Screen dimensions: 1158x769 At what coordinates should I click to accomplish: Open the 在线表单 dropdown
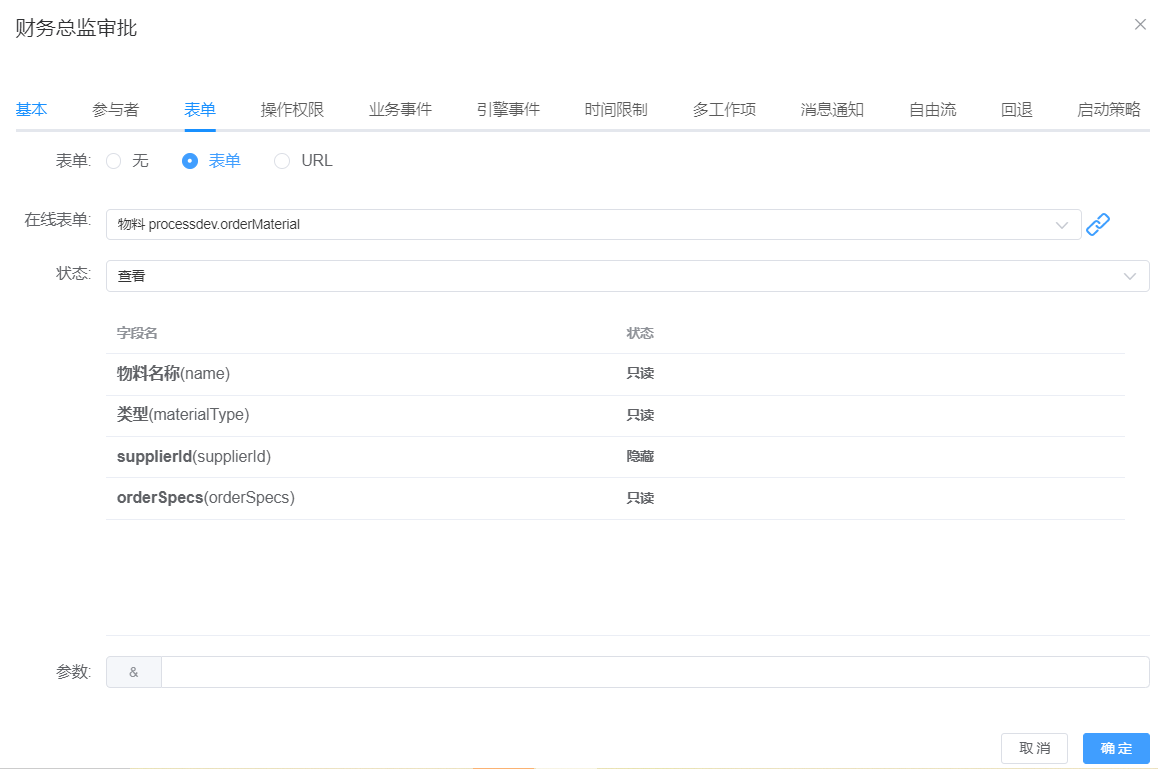coord(593,225)
